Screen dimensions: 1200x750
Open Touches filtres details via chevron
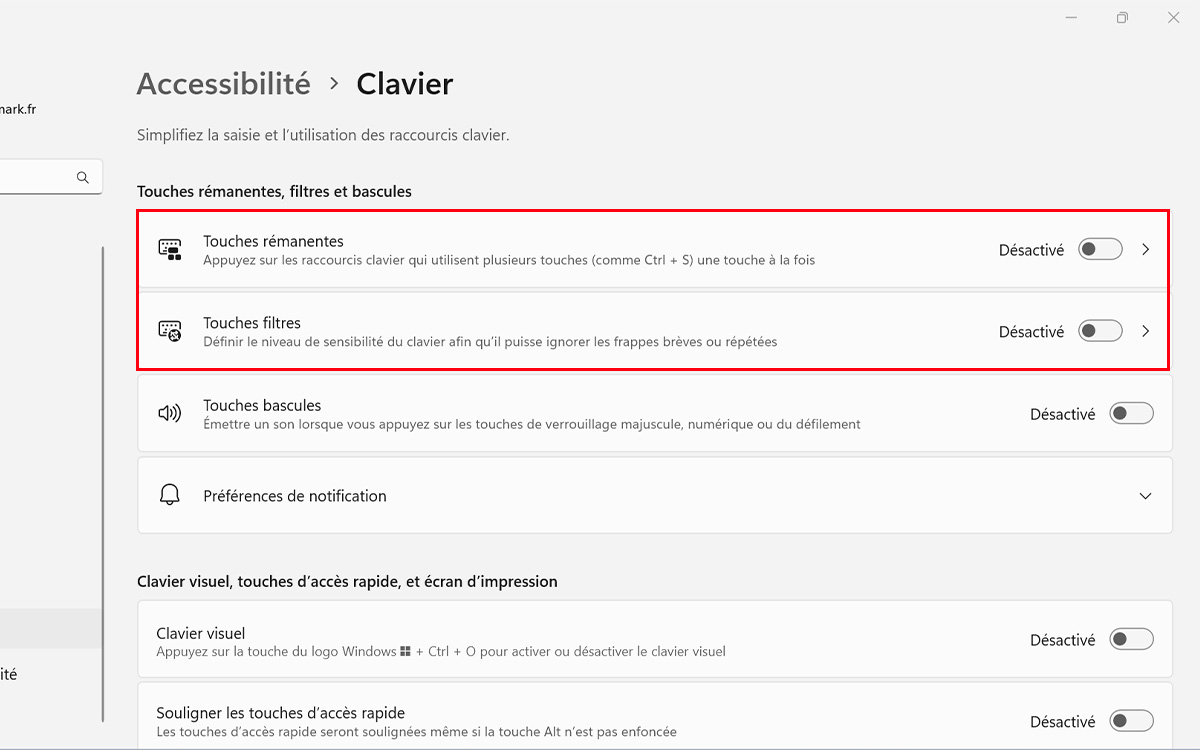pos(1146,331)
